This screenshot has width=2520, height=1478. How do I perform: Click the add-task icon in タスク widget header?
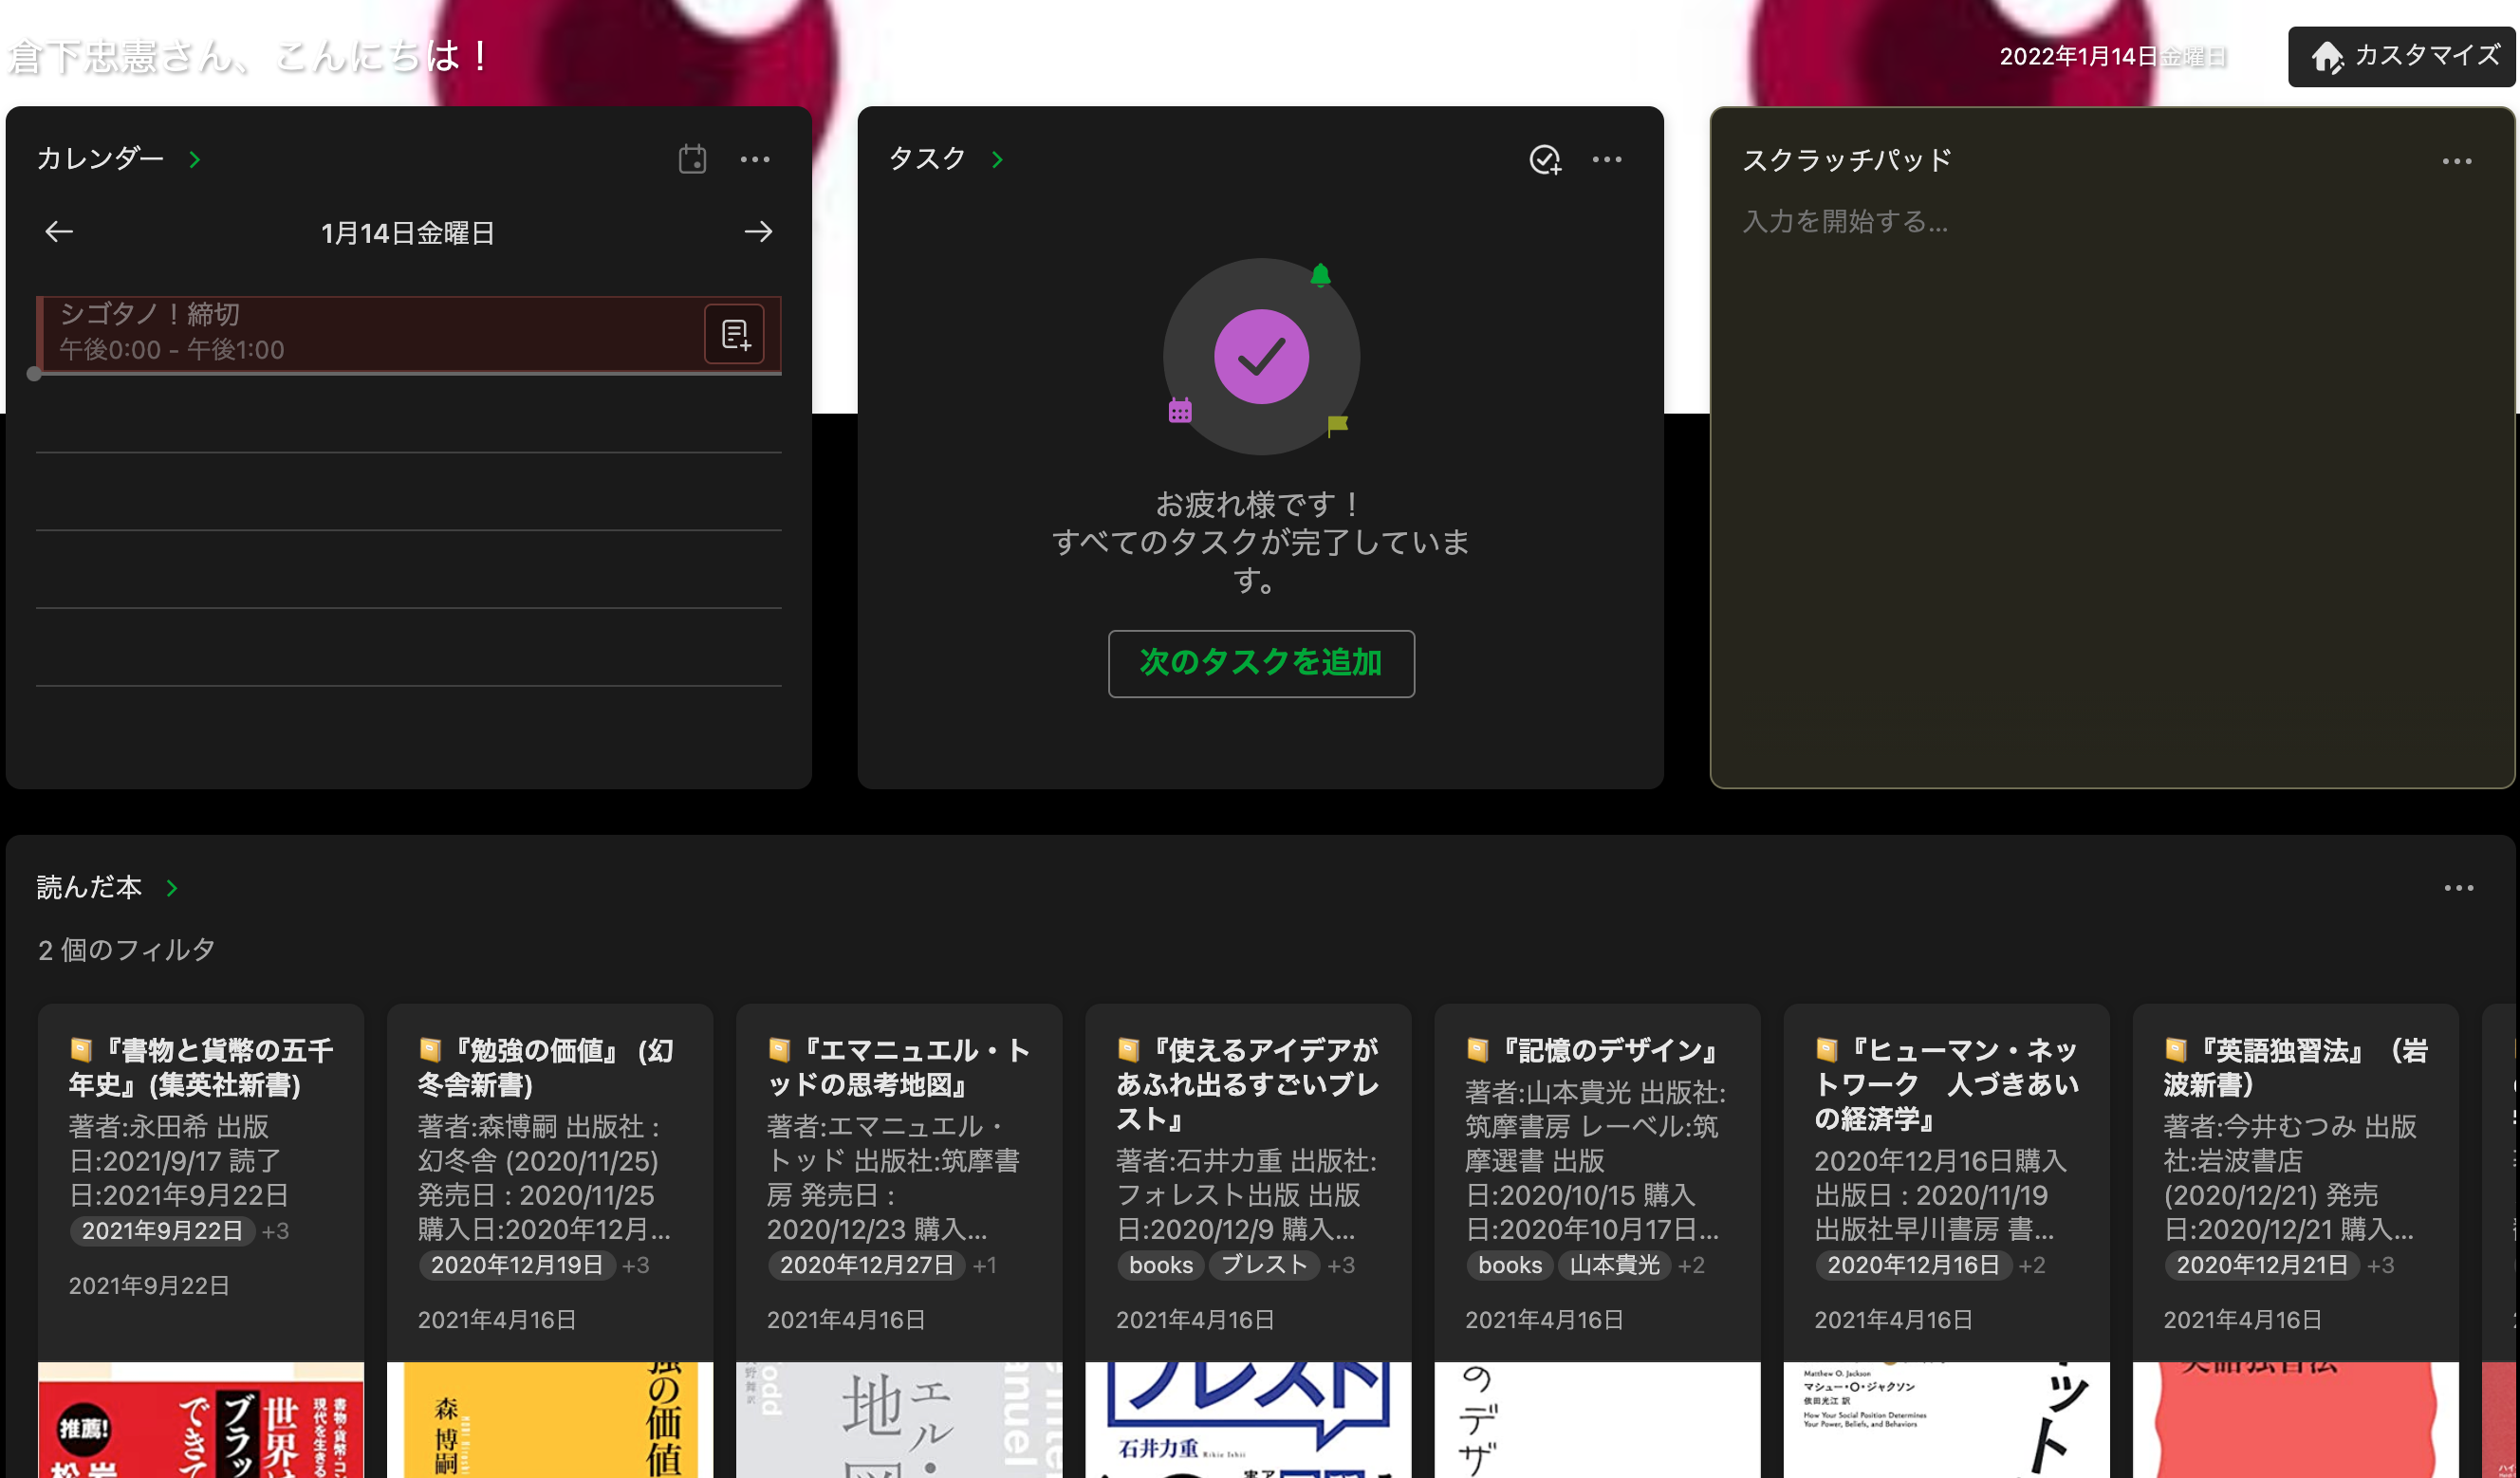point(1545,159)
